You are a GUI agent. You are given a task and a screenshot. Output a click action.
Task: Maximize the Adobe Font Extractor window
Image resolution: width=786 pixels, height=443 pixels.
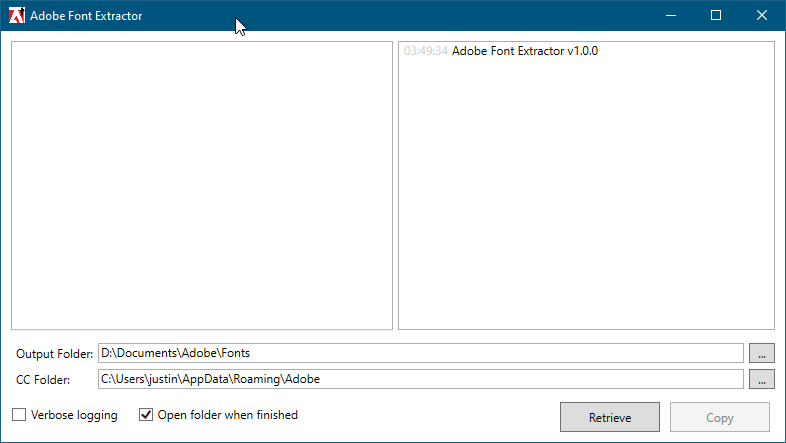[716, 16]
